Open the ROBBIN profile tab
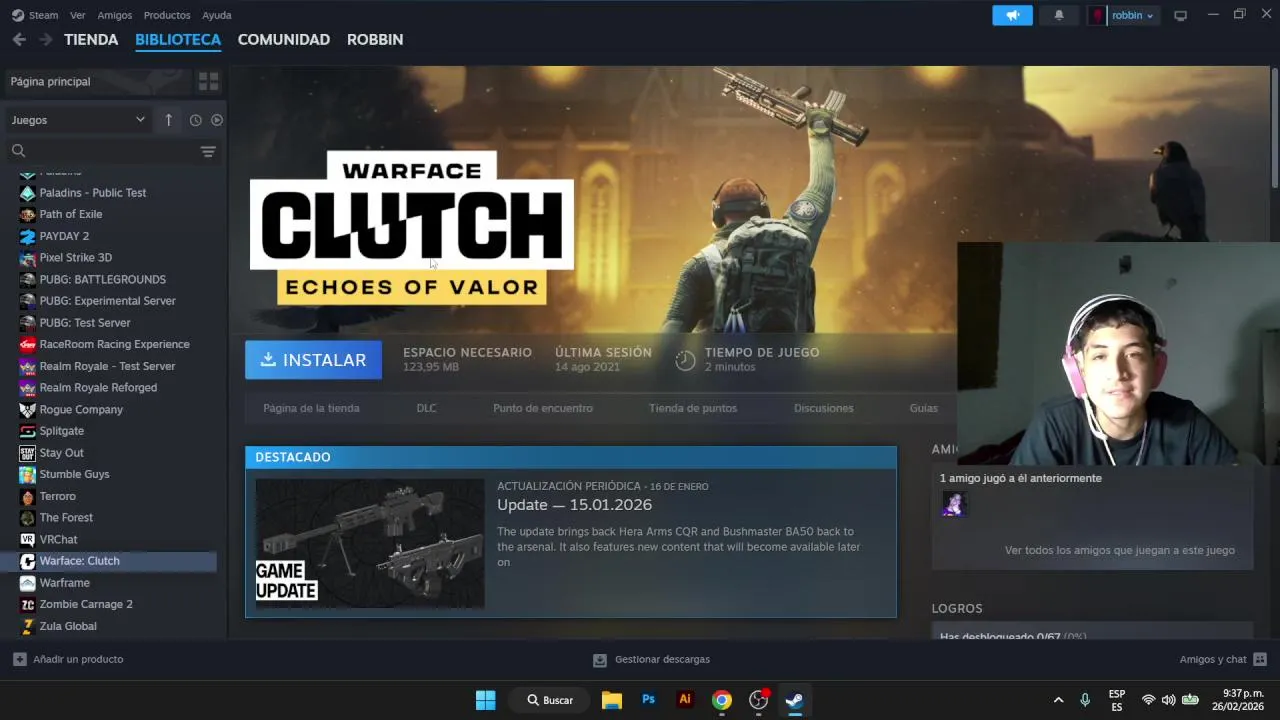This screenshot has width=1280, height=720. [x=375, y=39]
